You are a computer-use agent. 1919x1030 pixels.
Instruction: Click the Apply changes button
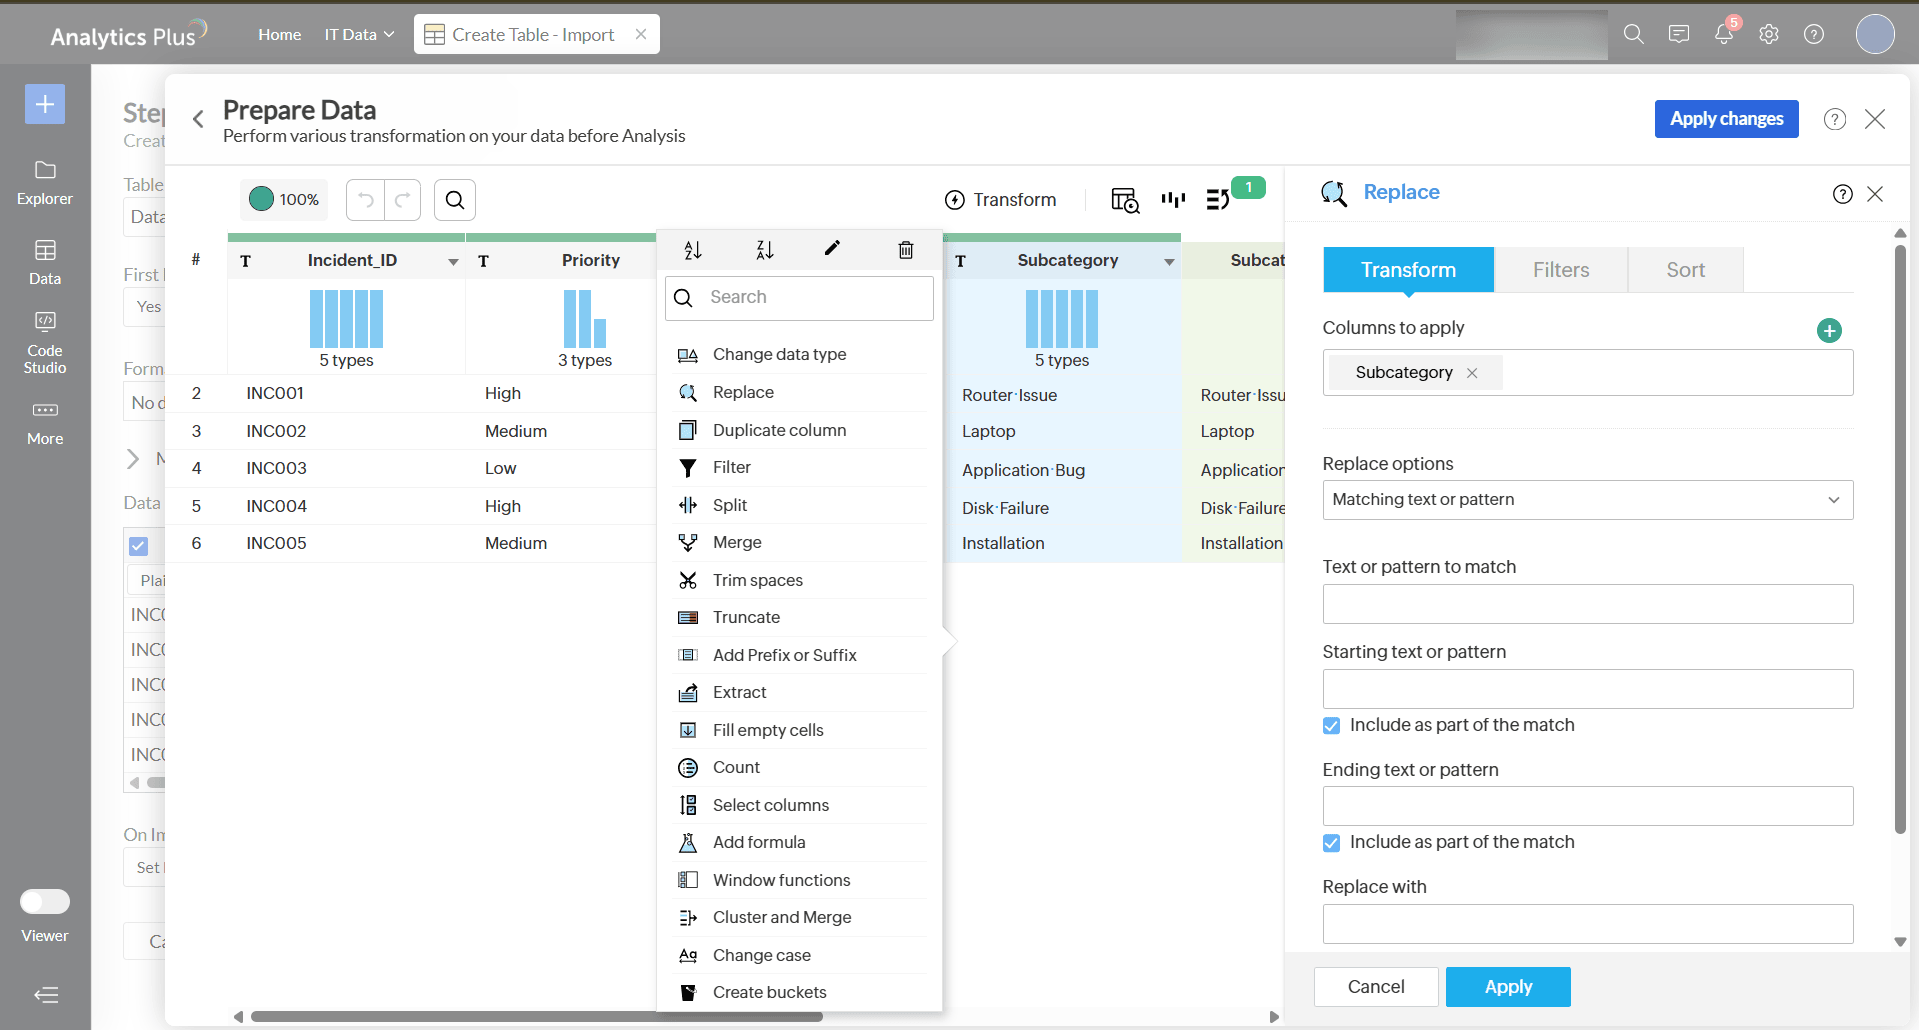click(x=1725, y=119)
